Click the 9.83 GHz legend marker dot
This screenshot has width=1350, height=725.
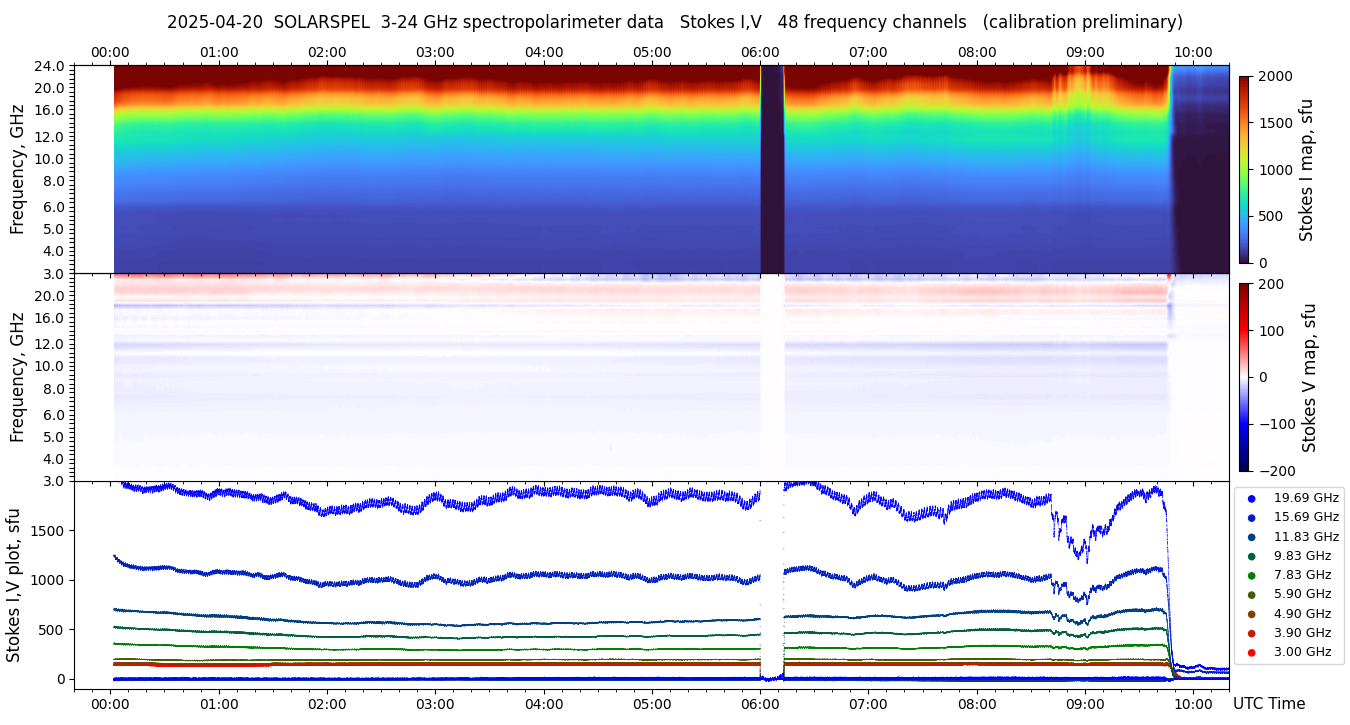(1251, 556)
